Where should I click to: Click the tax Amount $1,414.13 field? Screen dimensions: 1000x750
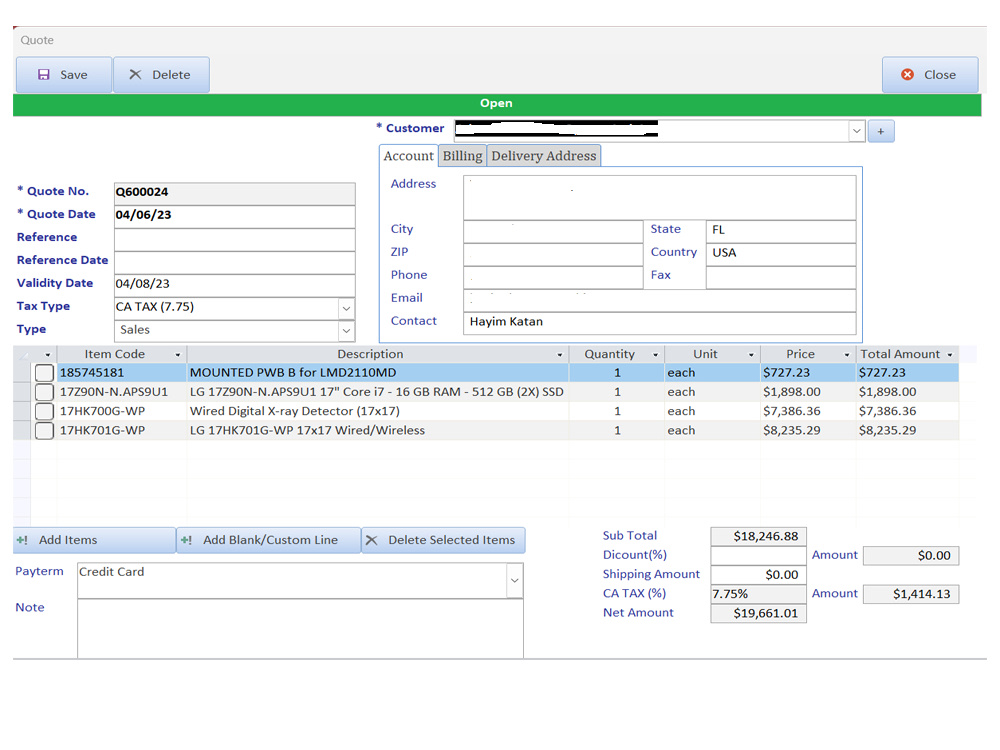tap(911, 594)
